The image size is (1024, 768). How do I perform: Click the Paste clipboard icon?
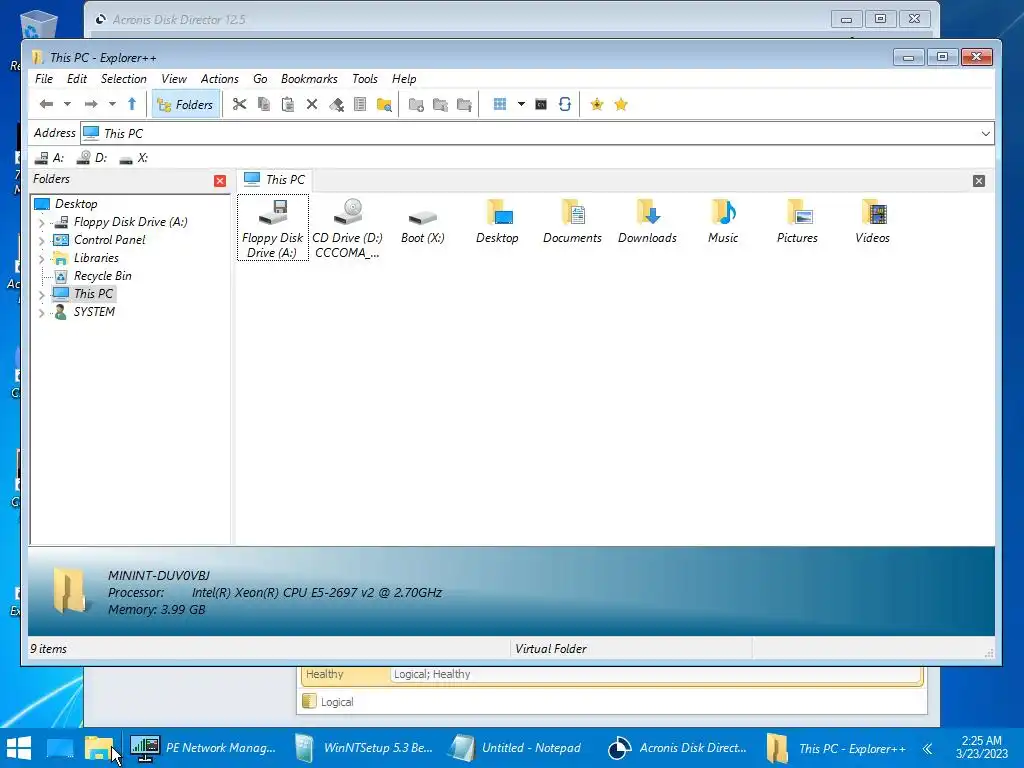287,104
